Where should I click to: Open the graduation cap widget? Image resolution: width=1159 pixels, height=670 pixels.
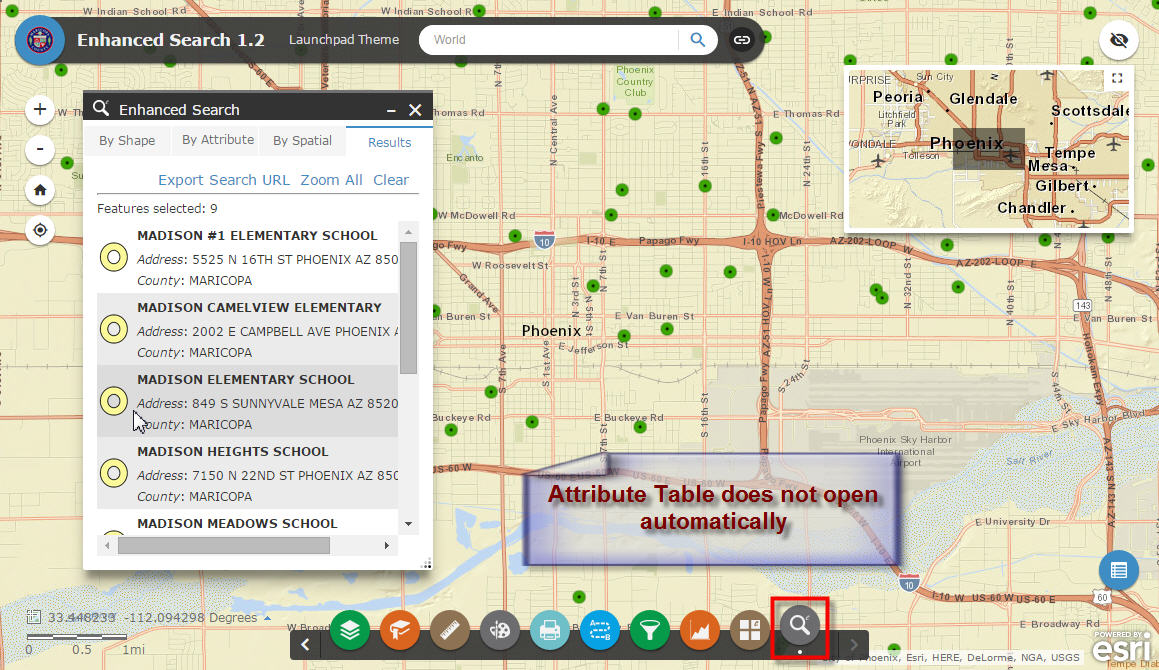[400, 630]
